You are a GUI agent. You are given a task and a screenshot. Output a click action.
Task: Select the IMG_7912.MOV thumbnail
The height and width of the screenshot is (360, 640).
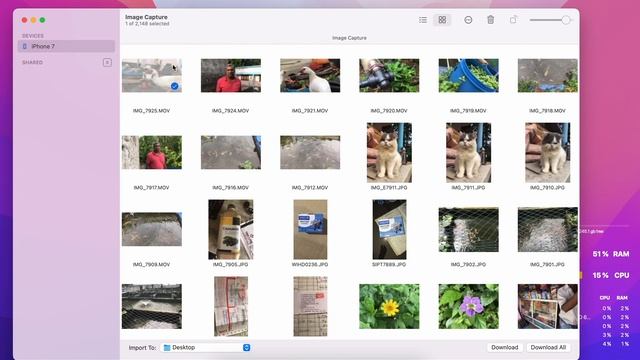click(310, 152)
